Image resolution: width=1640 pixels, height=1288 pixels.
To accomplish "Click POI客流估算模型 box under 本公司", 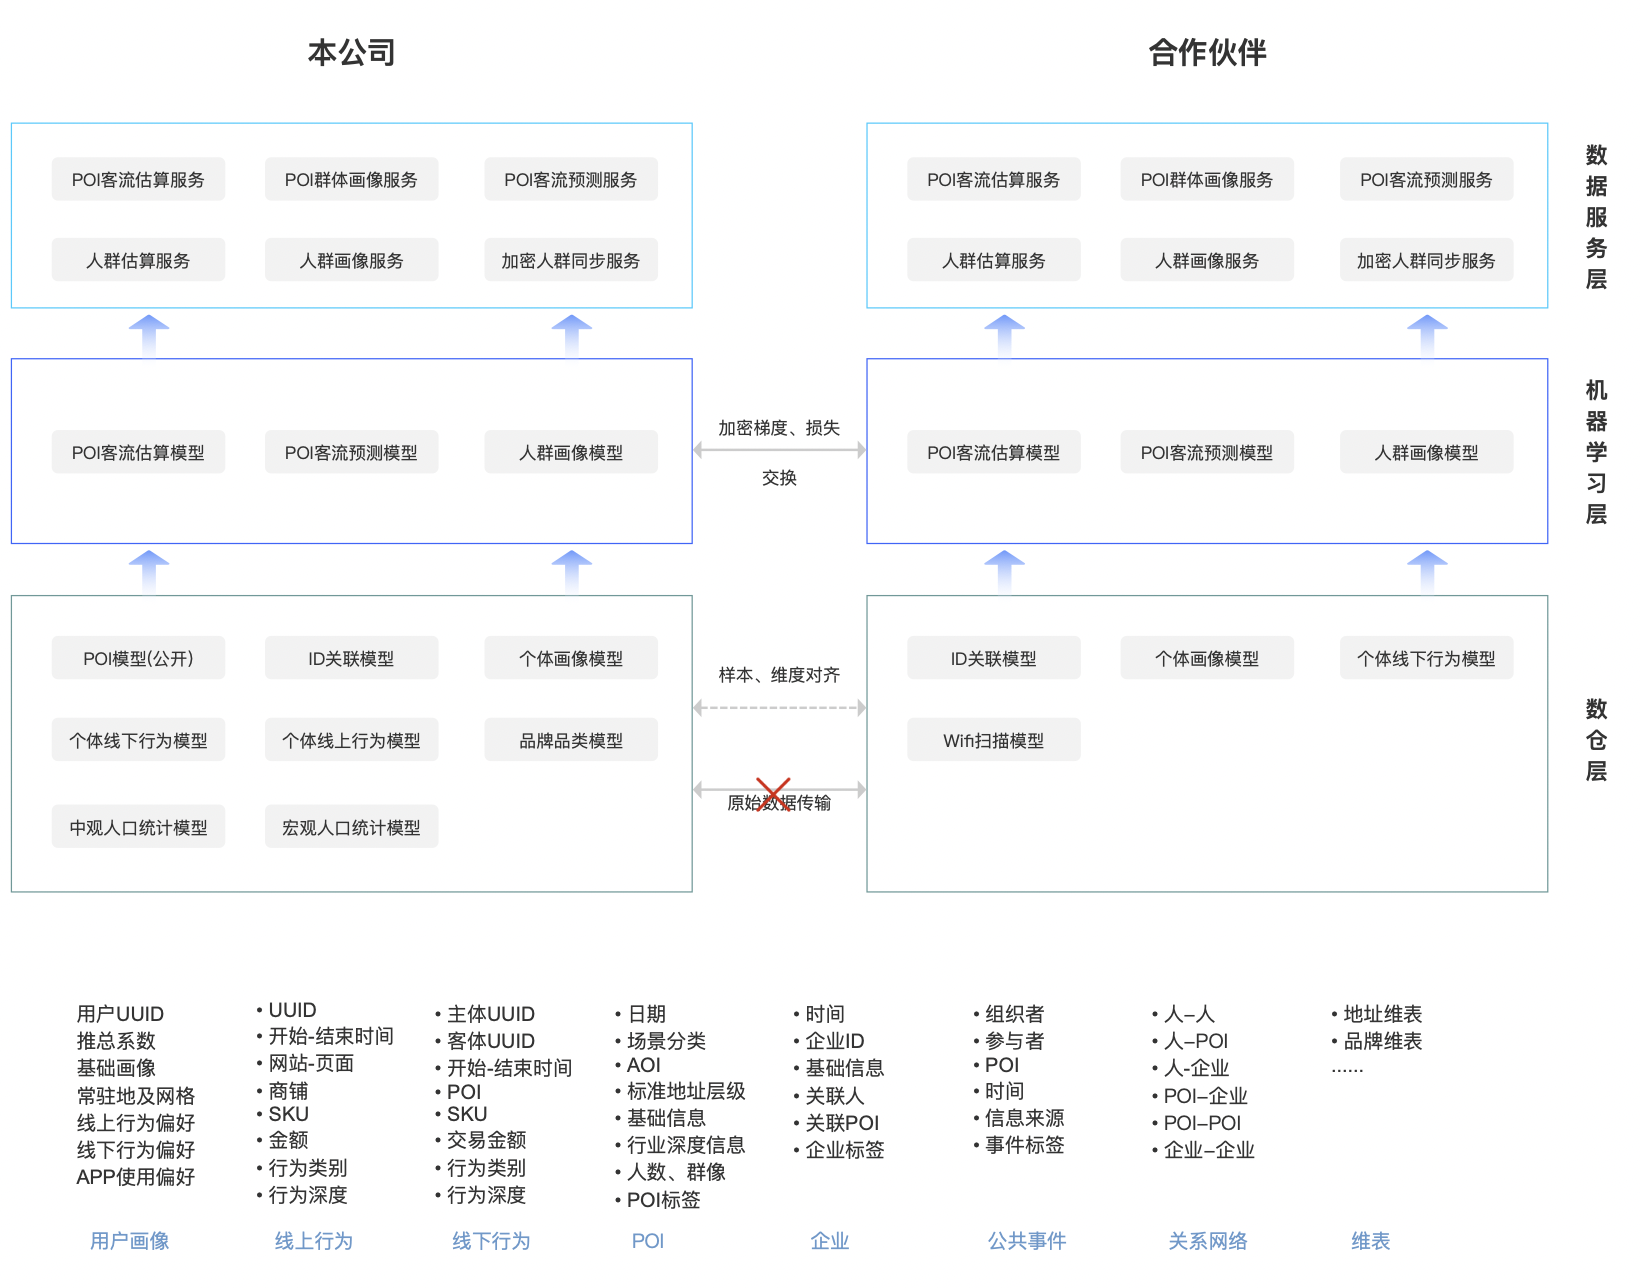I will pyautogui.click(x=138, y=452).
